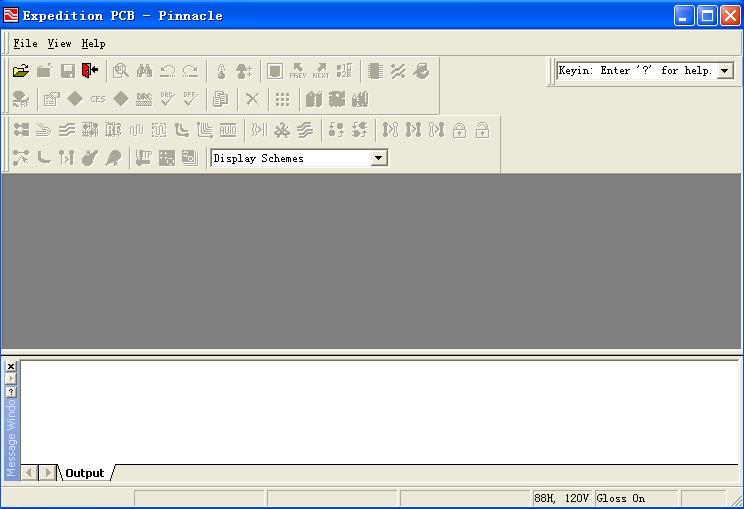Click the RE route icon
Screen dimensions: 744x509
click(113, 130)
